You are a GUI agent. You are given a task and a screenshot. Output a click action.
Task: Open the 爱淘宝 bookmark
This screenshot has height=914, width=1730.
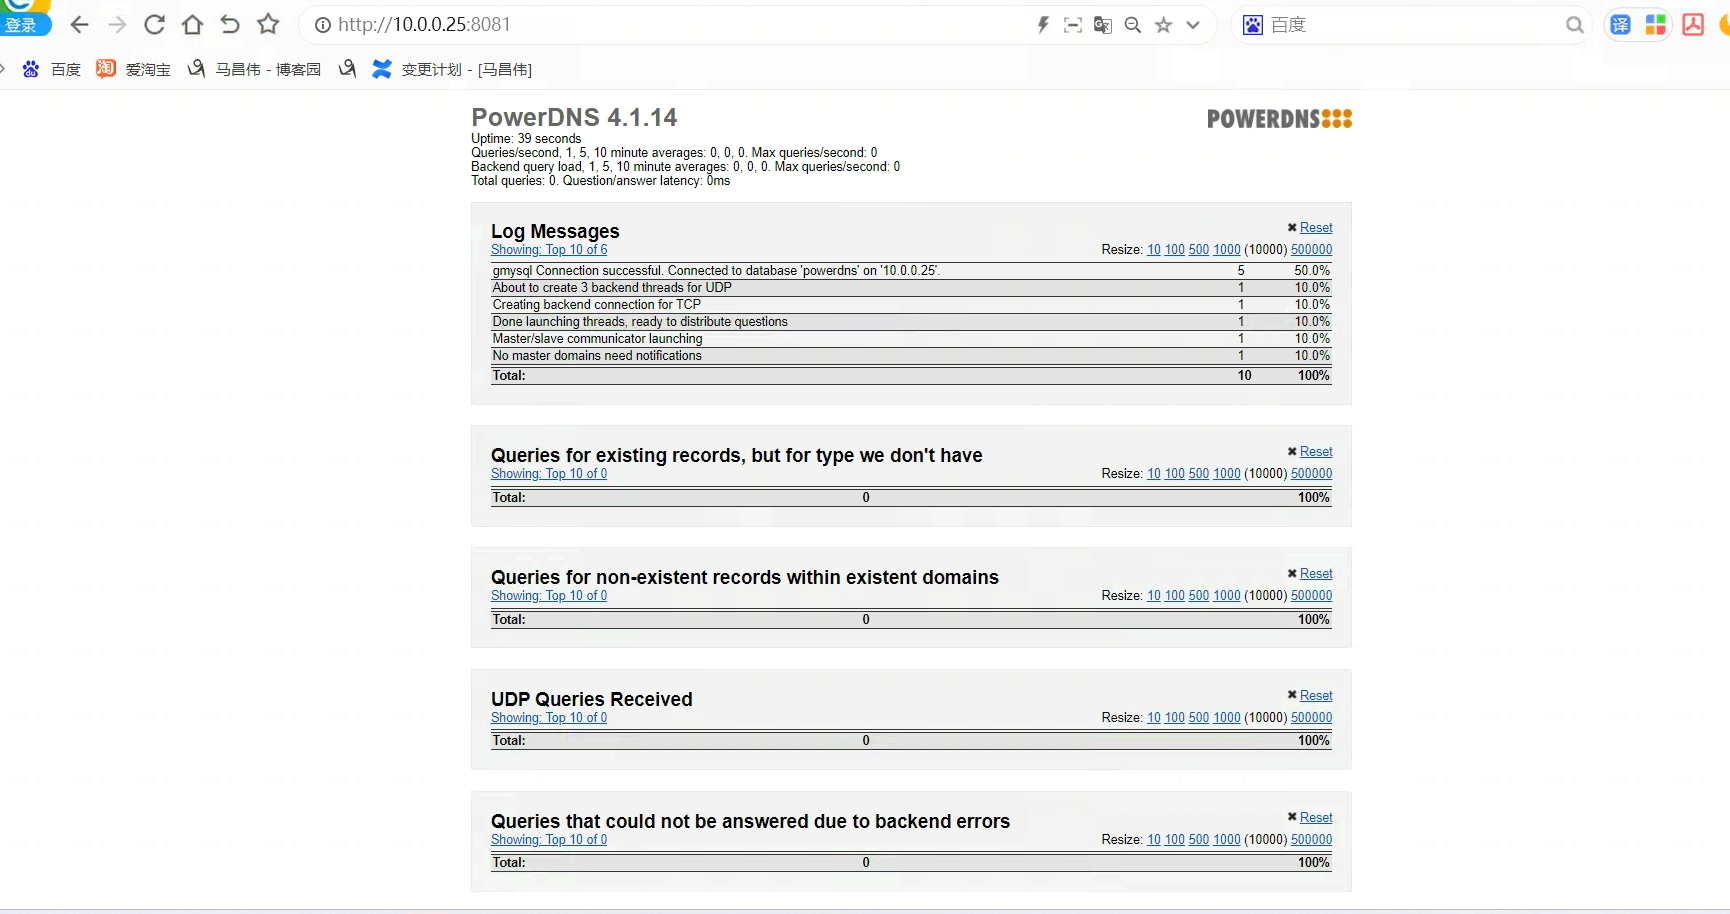134,69
